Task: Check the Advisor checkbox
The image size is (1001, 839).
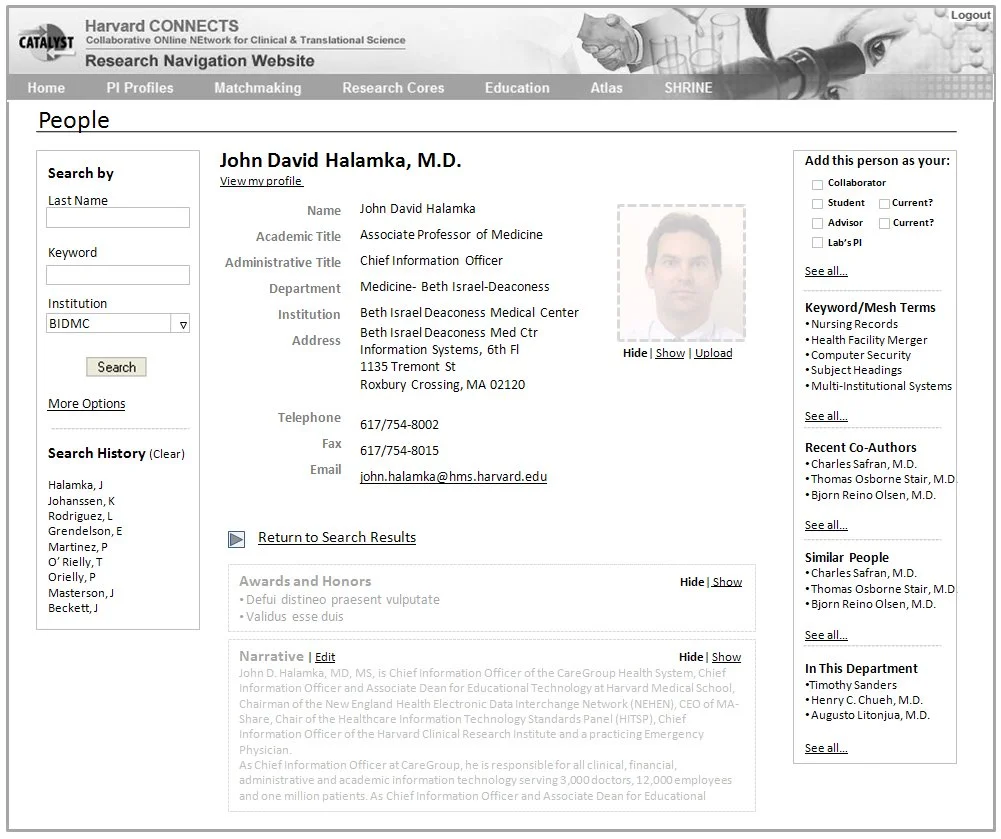Action: click(x=817, y=223)
